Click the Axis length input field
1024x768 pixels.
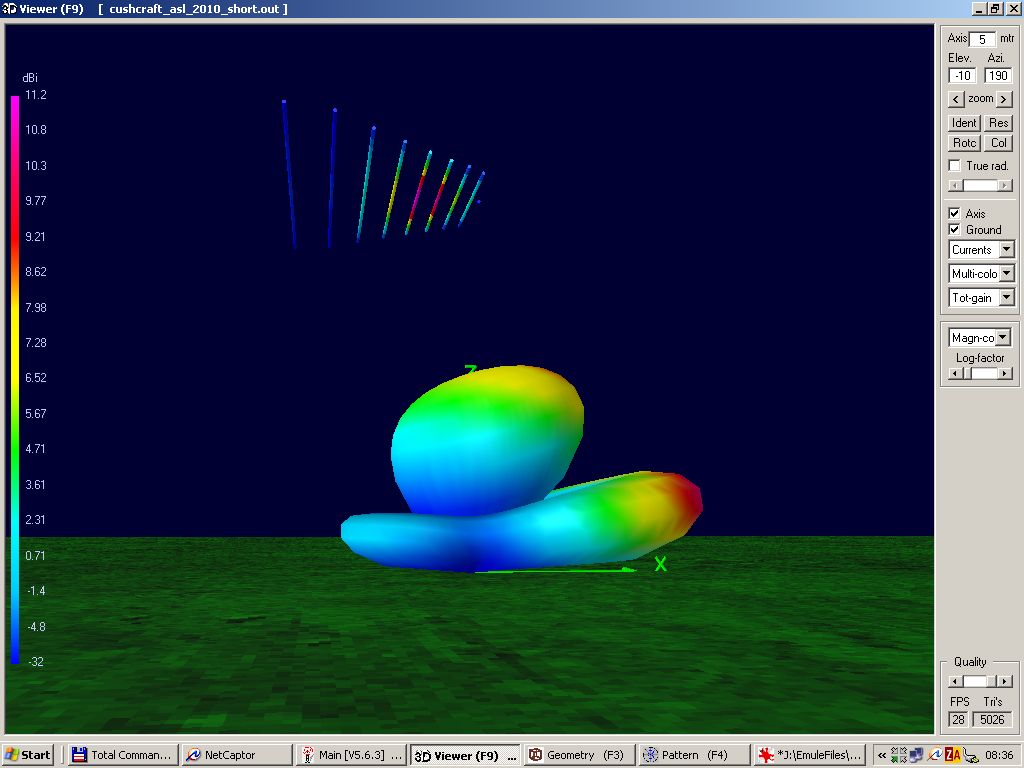981,39
